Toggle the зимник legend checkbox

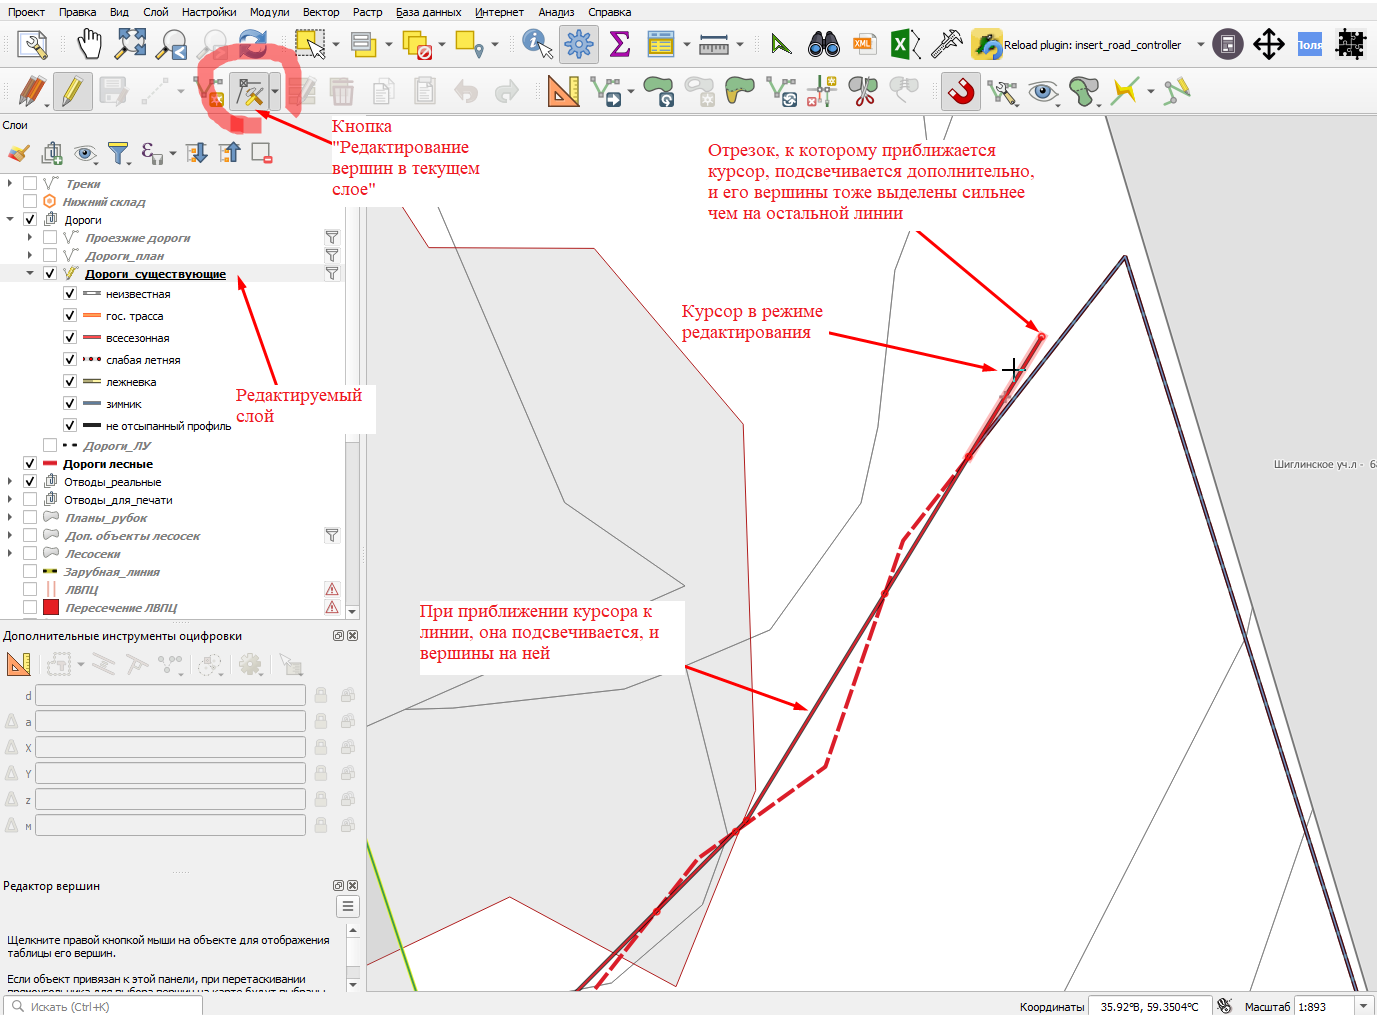tap(70, 404)
